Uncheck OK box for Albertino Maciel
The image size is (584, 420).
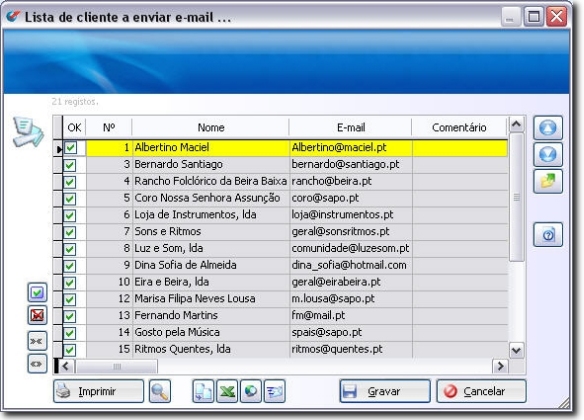pos(70,147)
